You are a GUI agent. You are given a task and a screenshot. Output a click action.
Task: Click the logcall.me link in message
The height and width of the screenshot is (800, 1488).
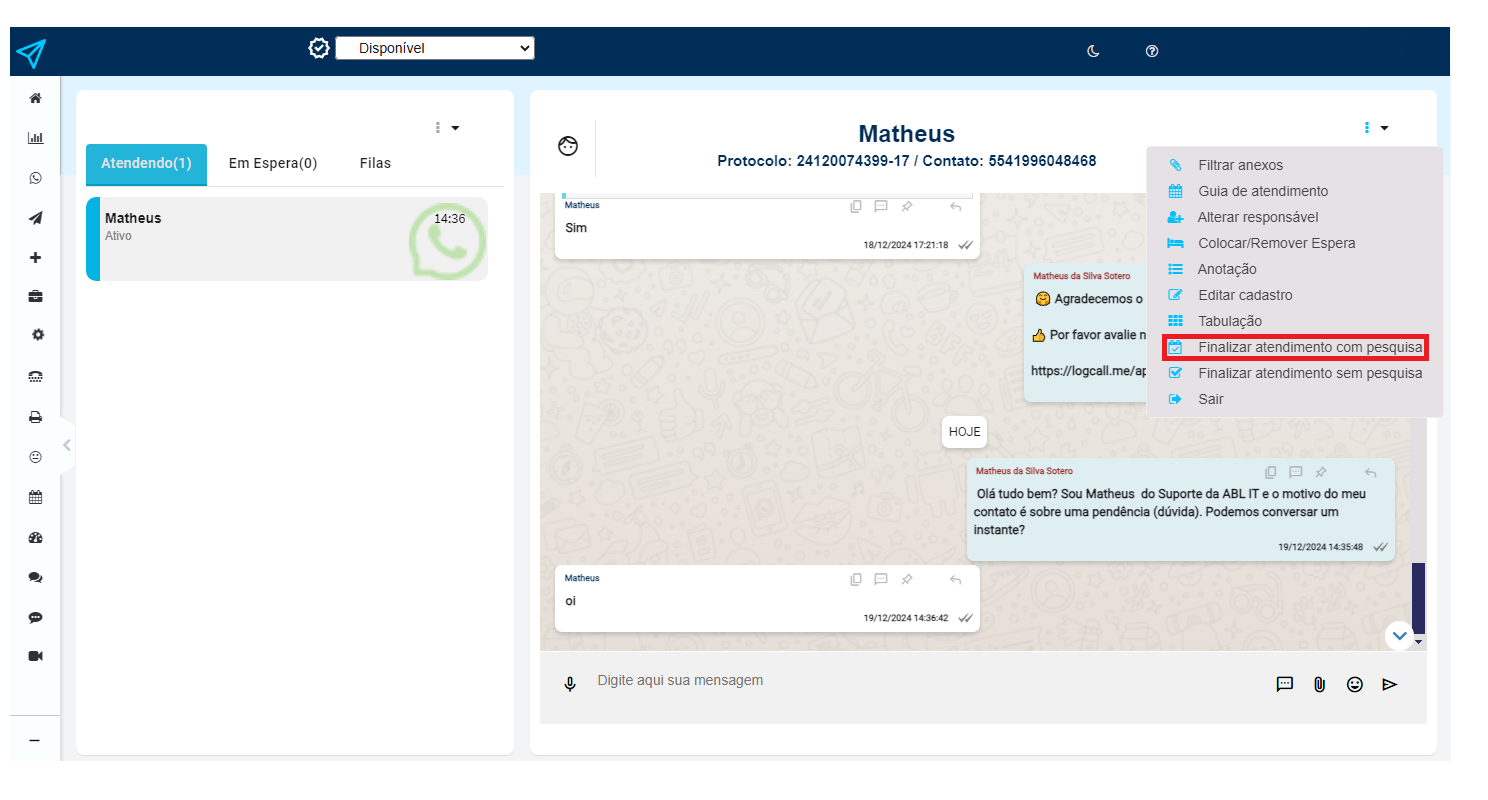(x=1088, y=370)
